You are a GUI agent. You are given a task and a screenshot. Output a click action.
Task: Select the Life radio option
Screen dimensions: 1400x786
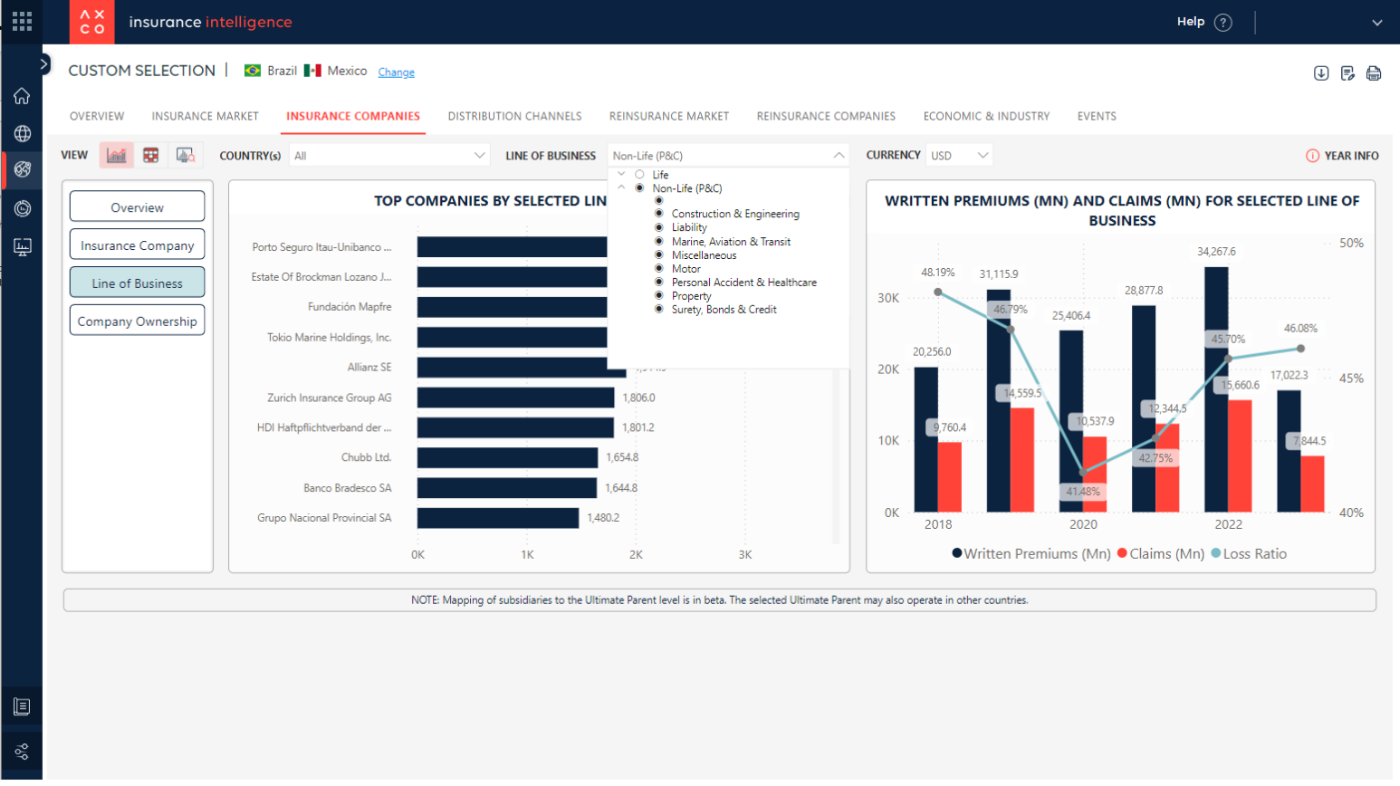(640, 175)
